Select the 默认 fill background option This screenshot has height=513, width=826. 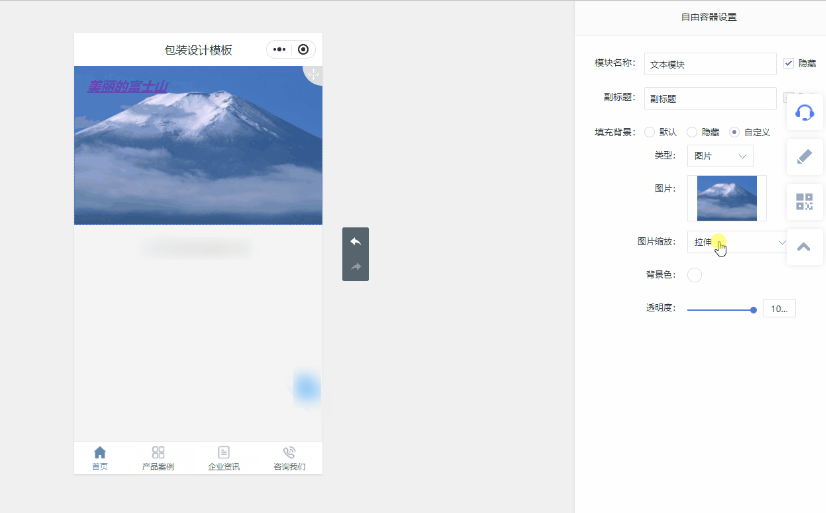[649, 132]
